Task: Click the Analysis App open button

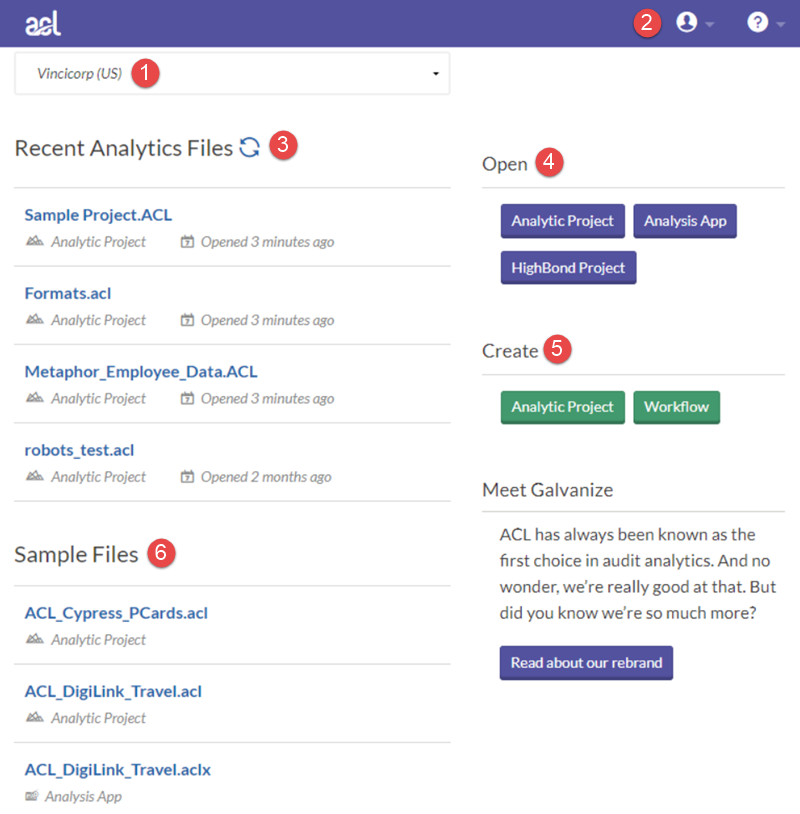Action: pyautogui.click(x=685, y=221)
